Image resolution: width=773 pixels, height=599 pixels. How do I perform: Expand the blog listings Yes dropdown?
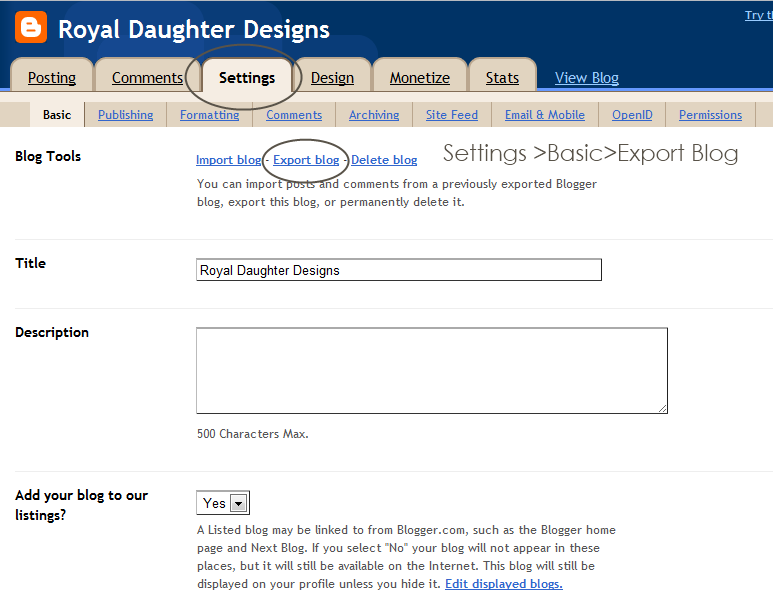[x=238, y=503]
